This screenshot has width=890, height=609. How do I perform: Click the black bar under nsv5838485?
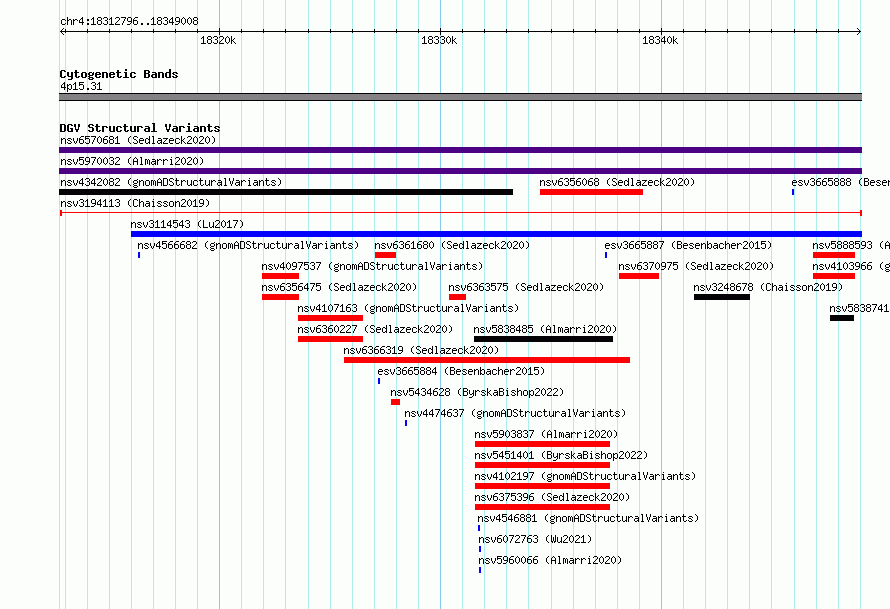click(543, 339)
